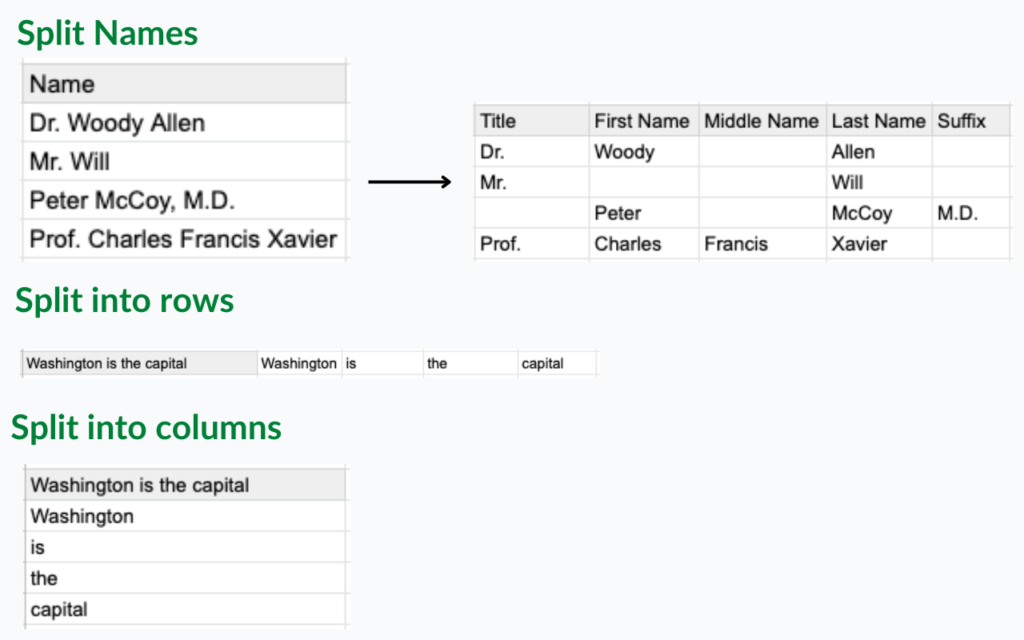This screenshot has height=640, width=1024.
Task: Select the Prof. Charles Francis Xavier cell
Action: click(184, 239)
